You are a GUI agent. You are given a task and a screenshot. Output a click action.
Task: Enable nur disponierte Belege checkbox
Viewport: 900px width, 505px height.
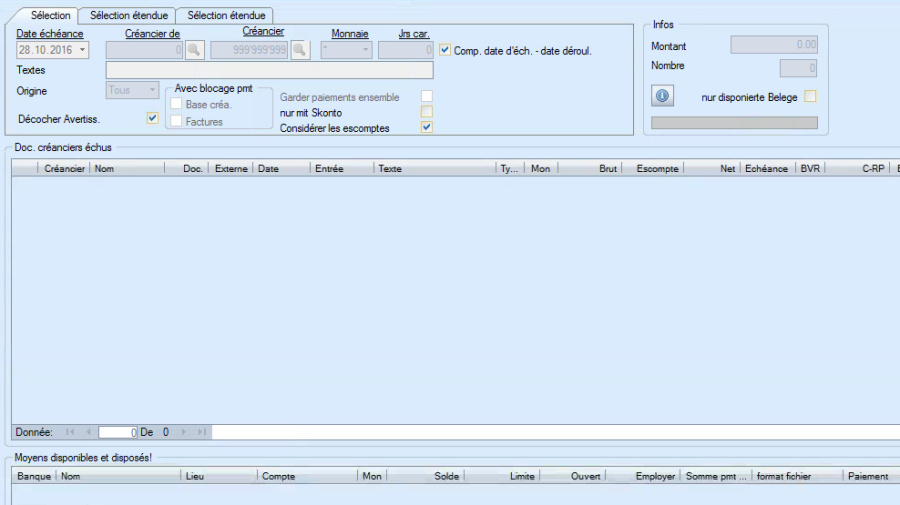(811, 96)
